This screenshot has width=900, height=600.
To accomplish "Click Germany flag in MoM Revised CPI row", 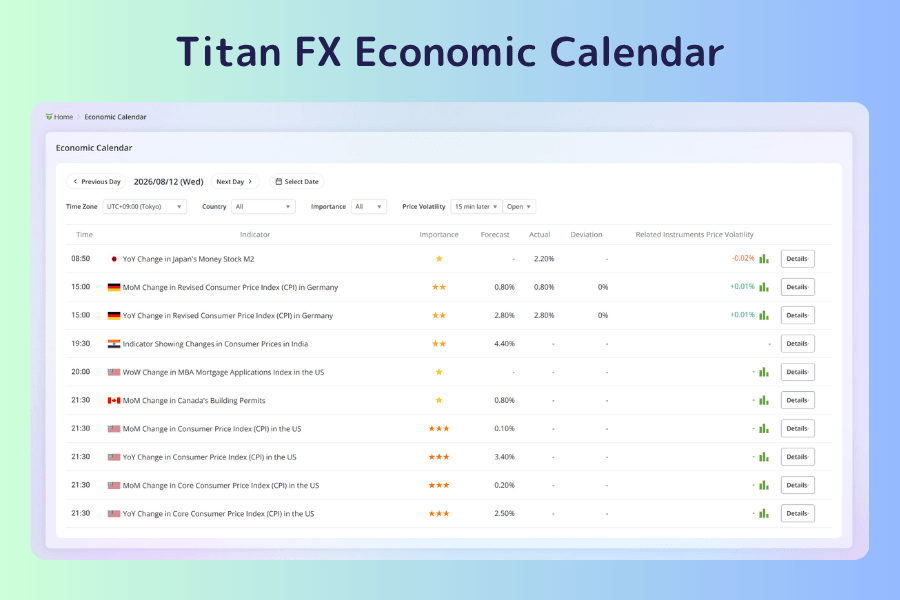I will (x=114, y=287).
